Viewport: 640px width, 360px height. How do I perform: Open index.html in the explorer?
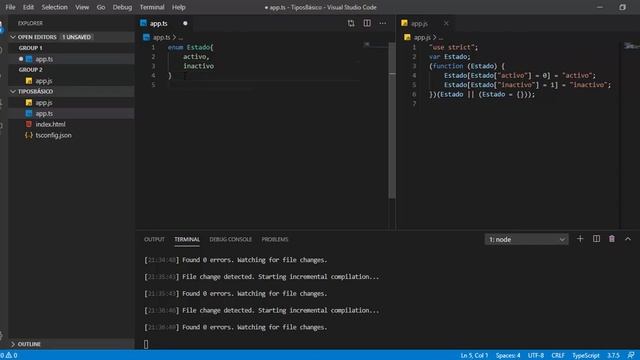(x=71, y=124)
